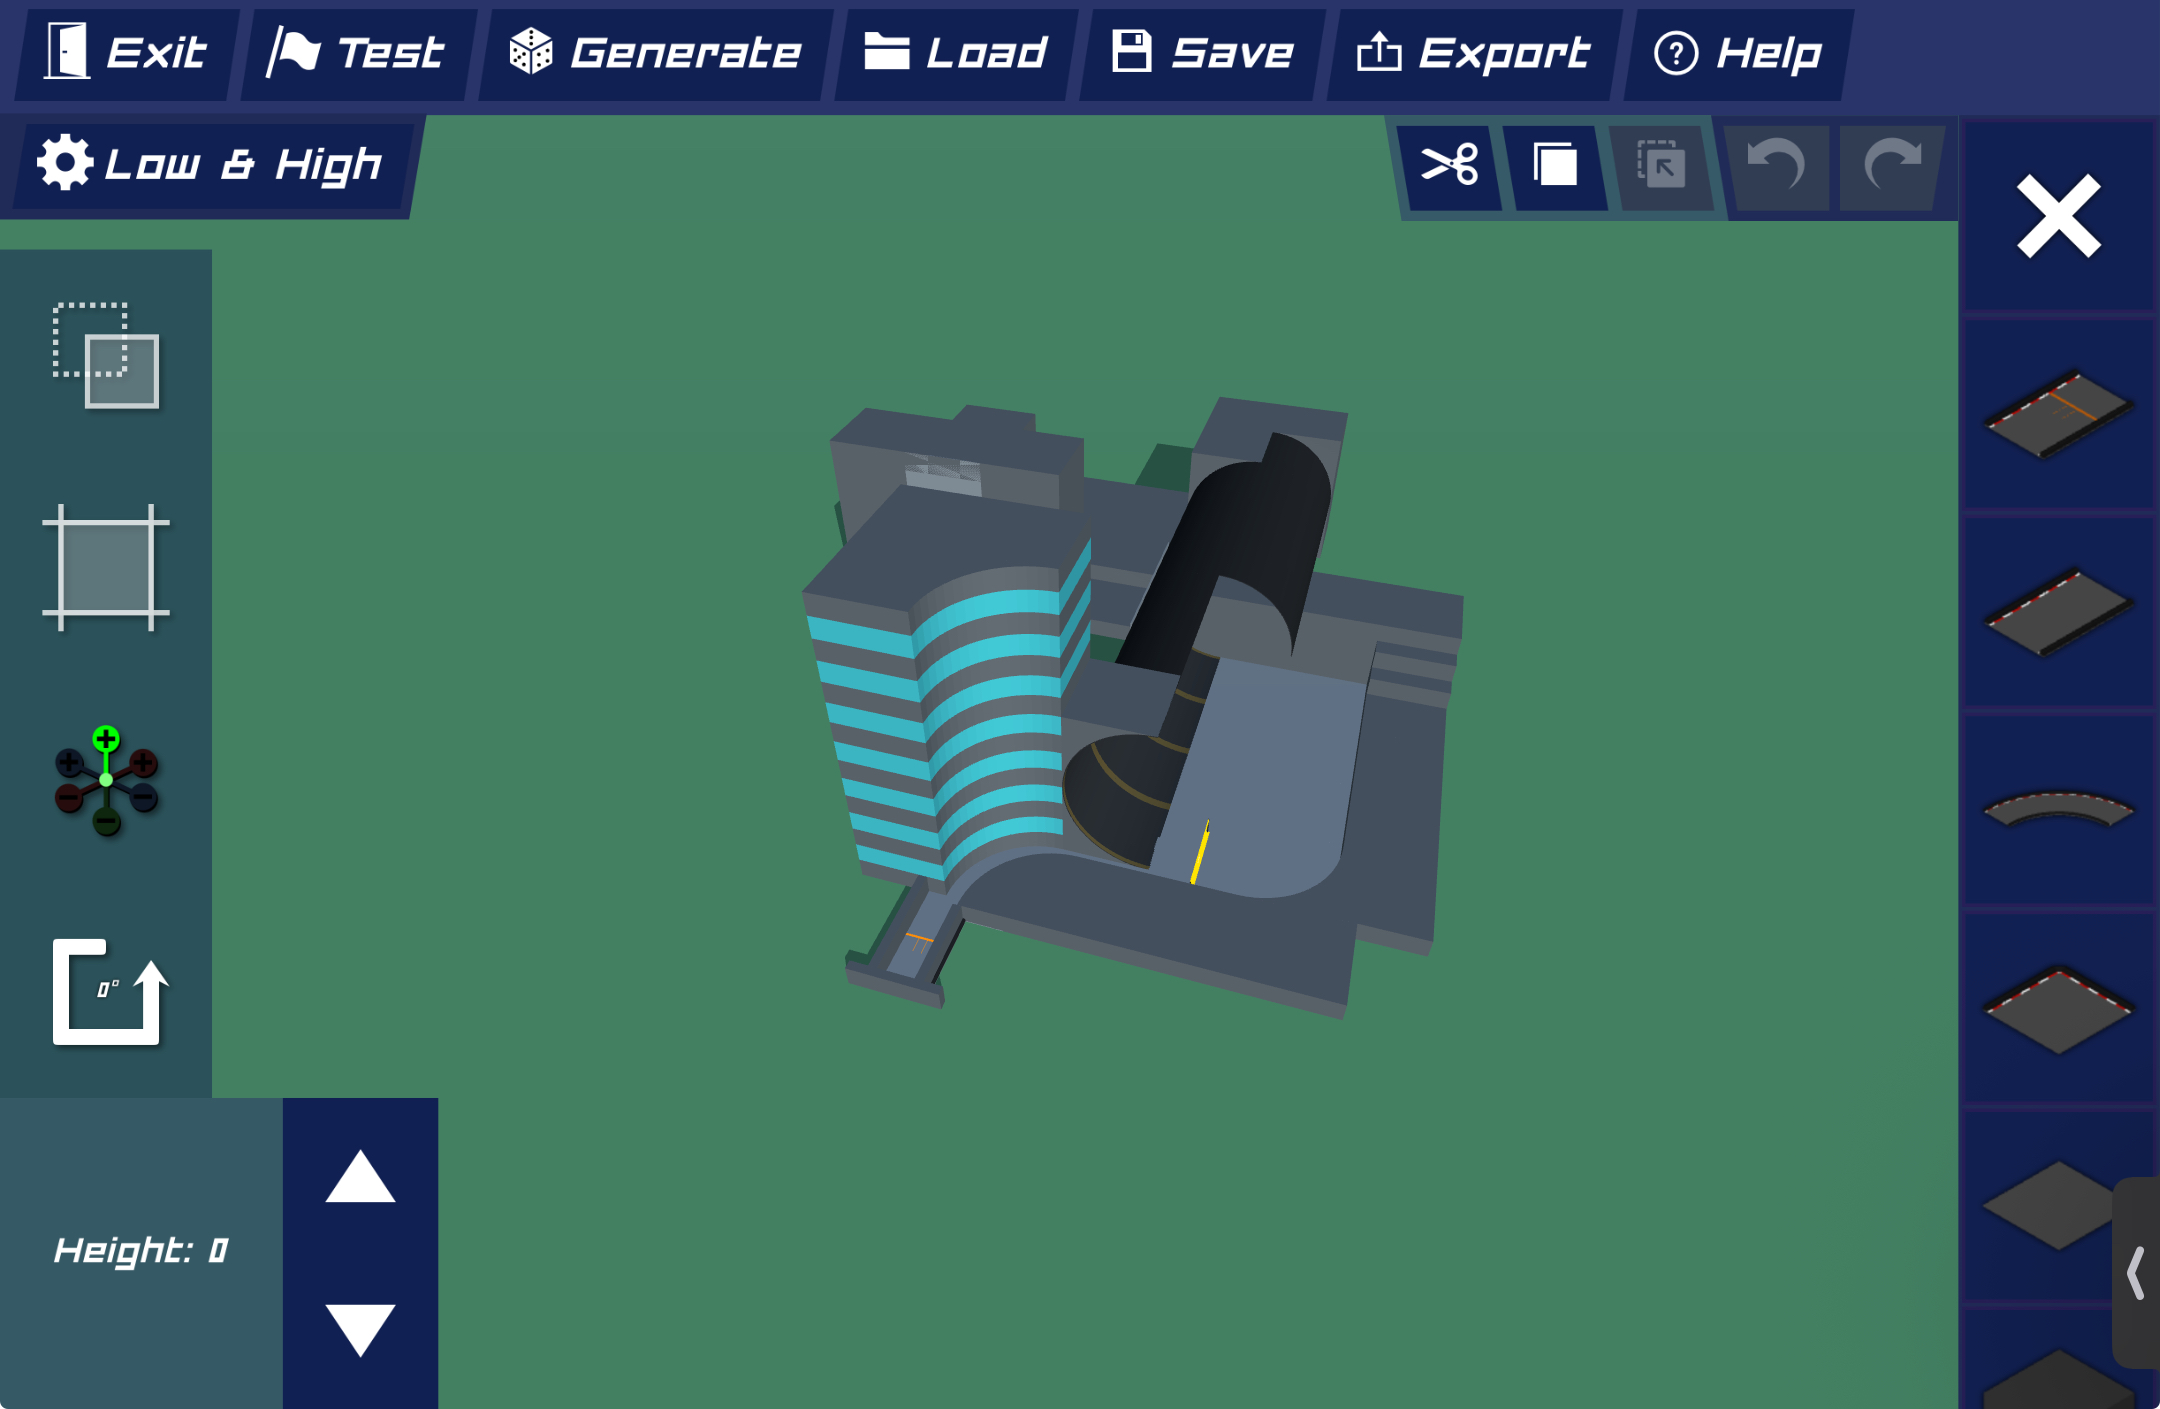Activate the axis move gizmo tool
The height and width of the screenshot is (1409, 2160).
(106, 781)
